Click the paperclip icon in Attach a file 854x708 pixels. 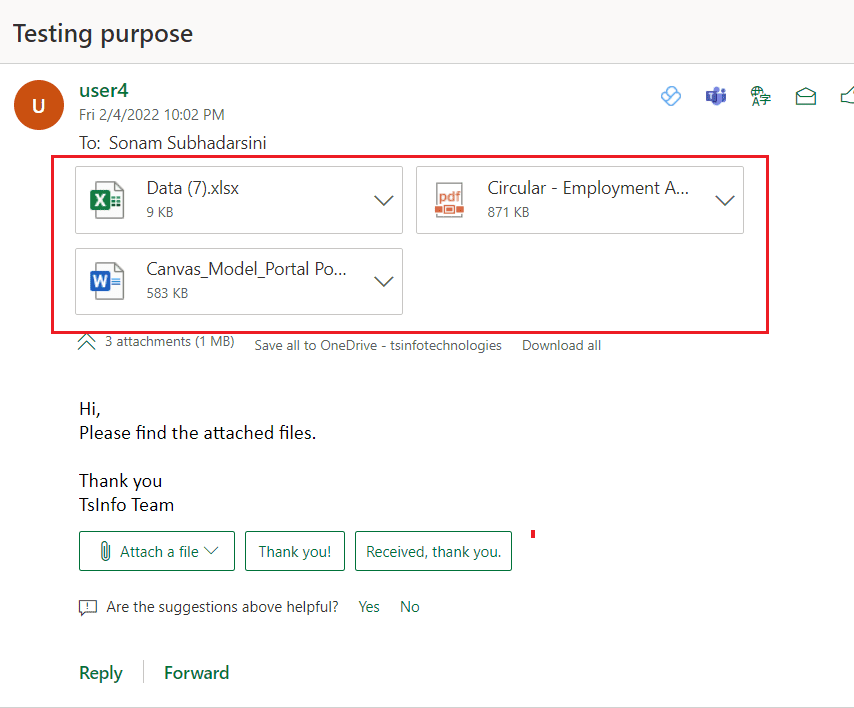[x=106, y=551]
